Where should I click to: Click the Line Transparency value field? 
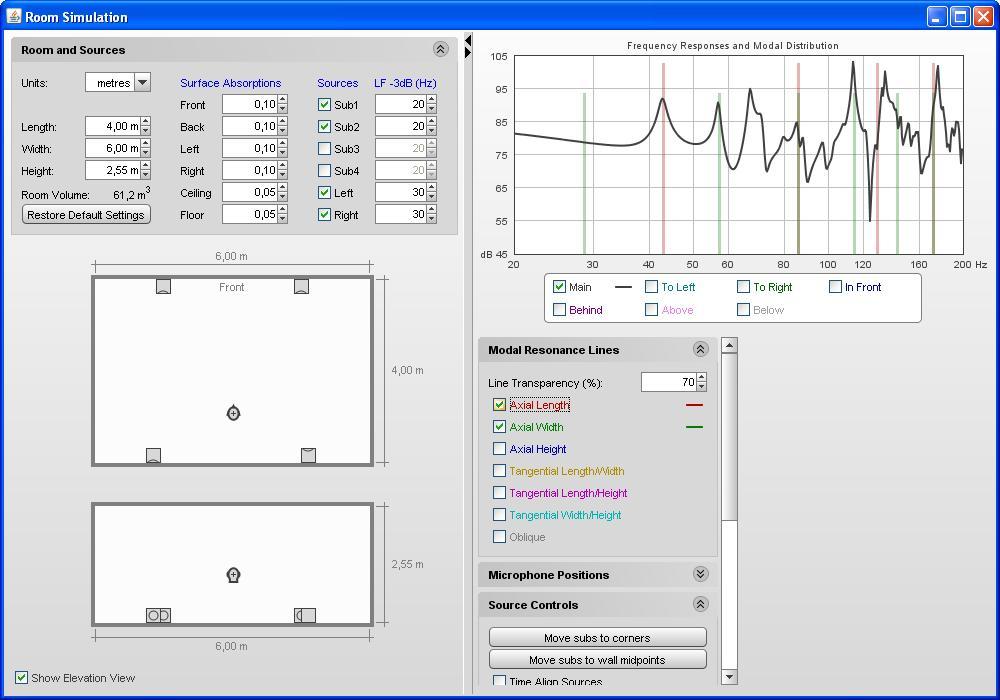(x=667, y=383)
